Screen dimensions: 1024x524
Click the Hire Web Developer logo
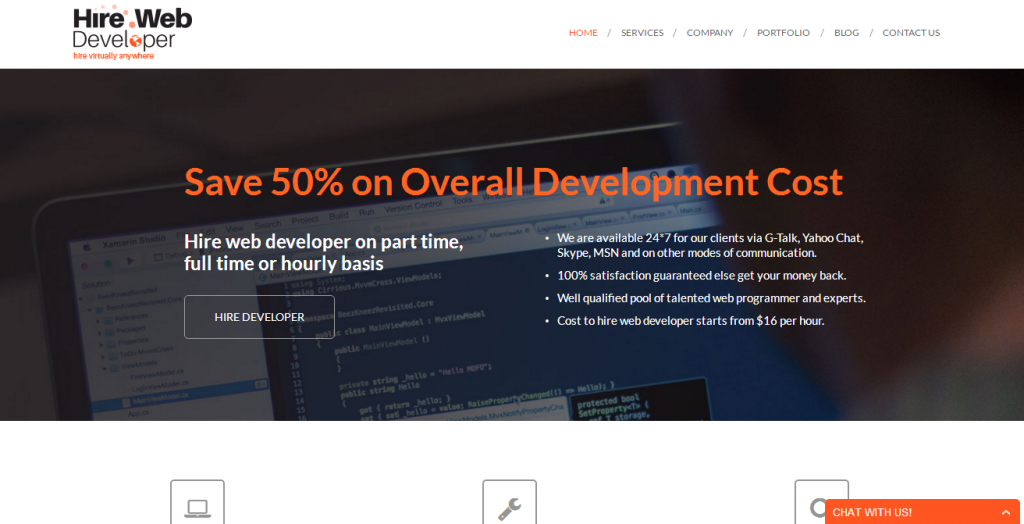point(131,29)
